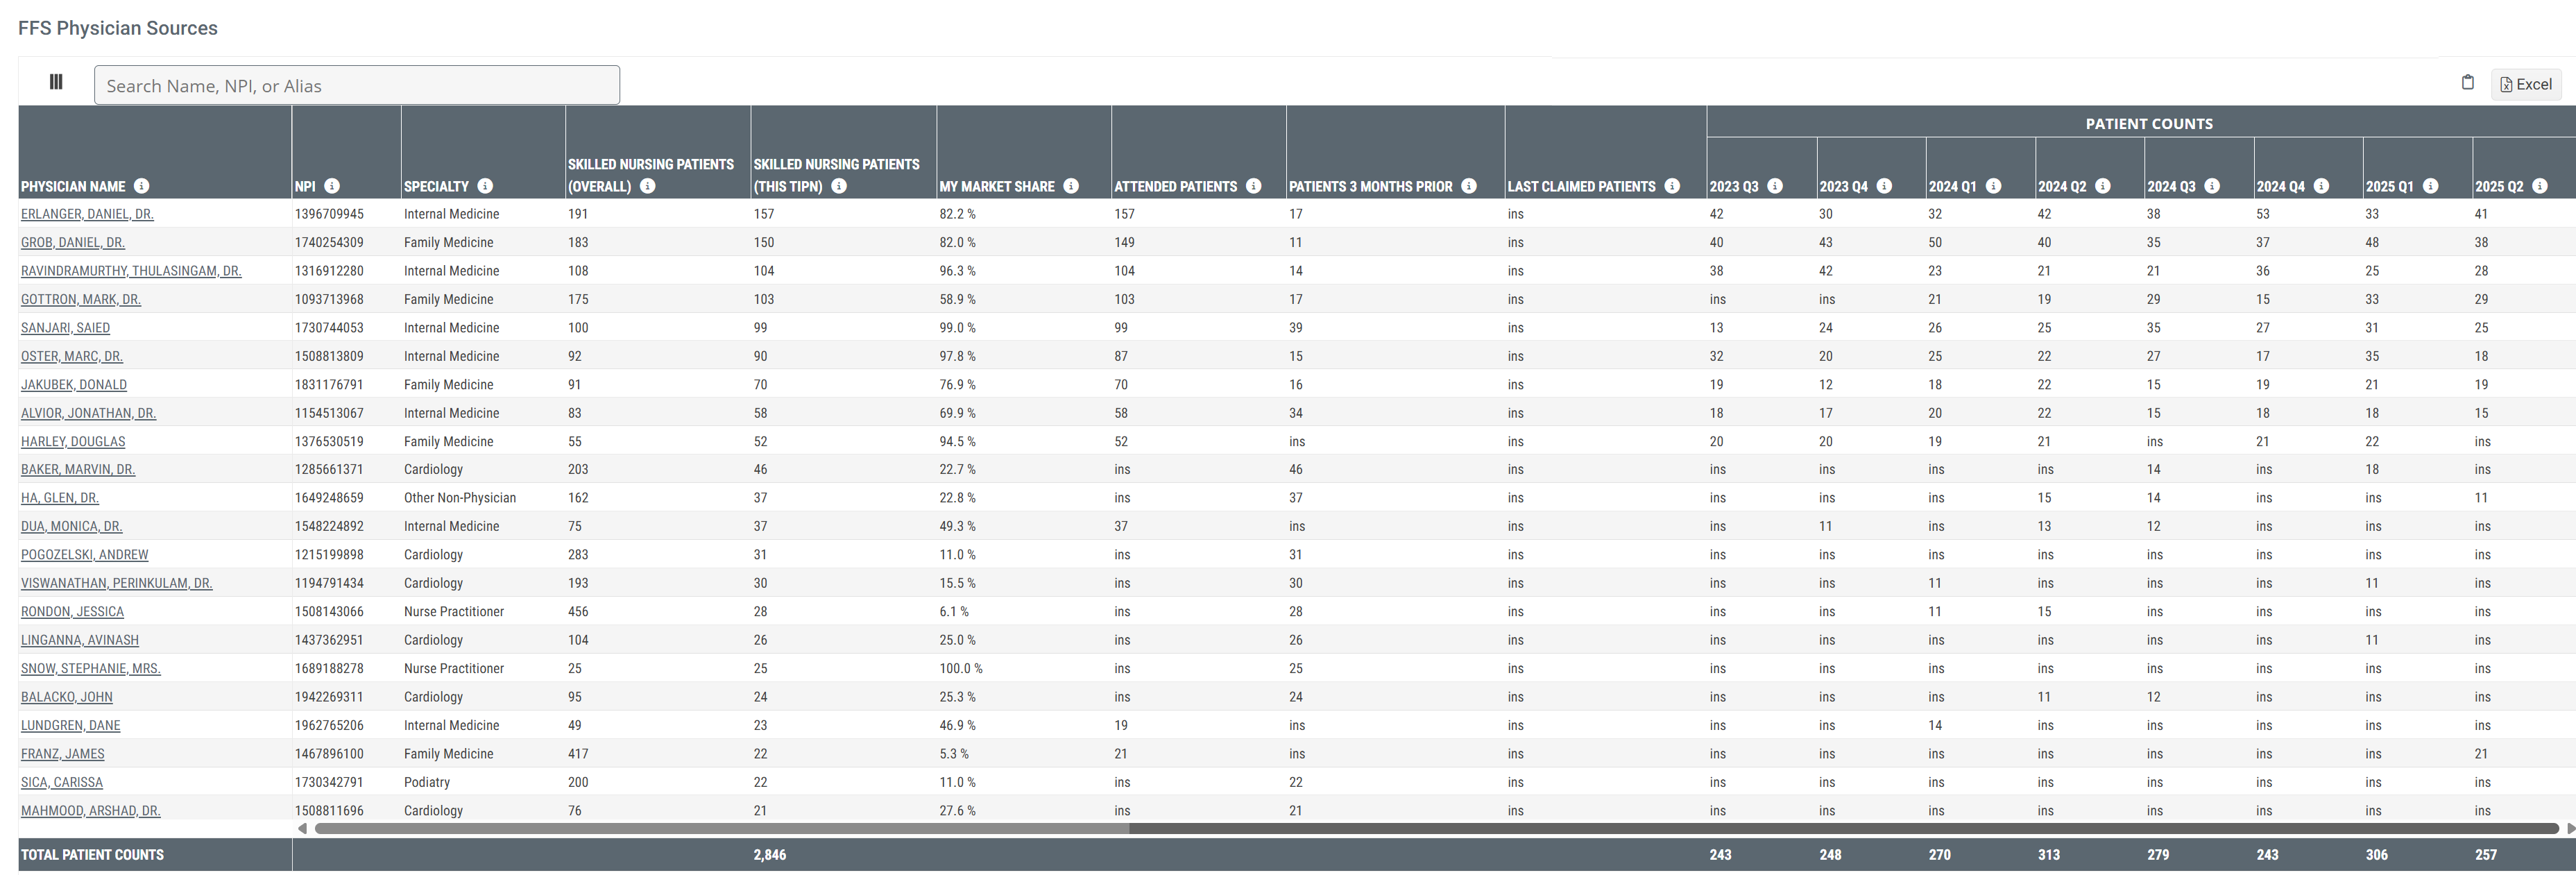
Task: Open info icon beside Attended Patients
Action: [x=1254, y=186]
